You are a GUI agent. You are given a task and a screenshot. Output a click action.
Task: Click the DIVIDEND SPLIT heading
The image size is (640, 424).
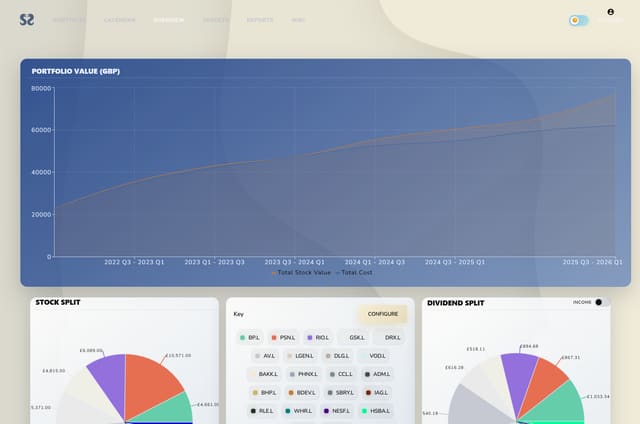pos(456,303)
